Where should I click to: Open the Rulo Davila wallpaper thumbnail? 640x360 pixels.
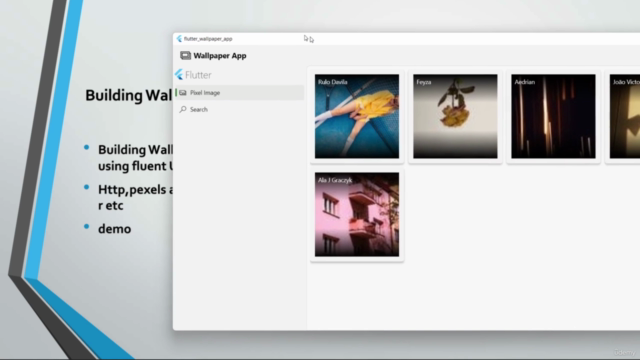[x=357, y=116]
